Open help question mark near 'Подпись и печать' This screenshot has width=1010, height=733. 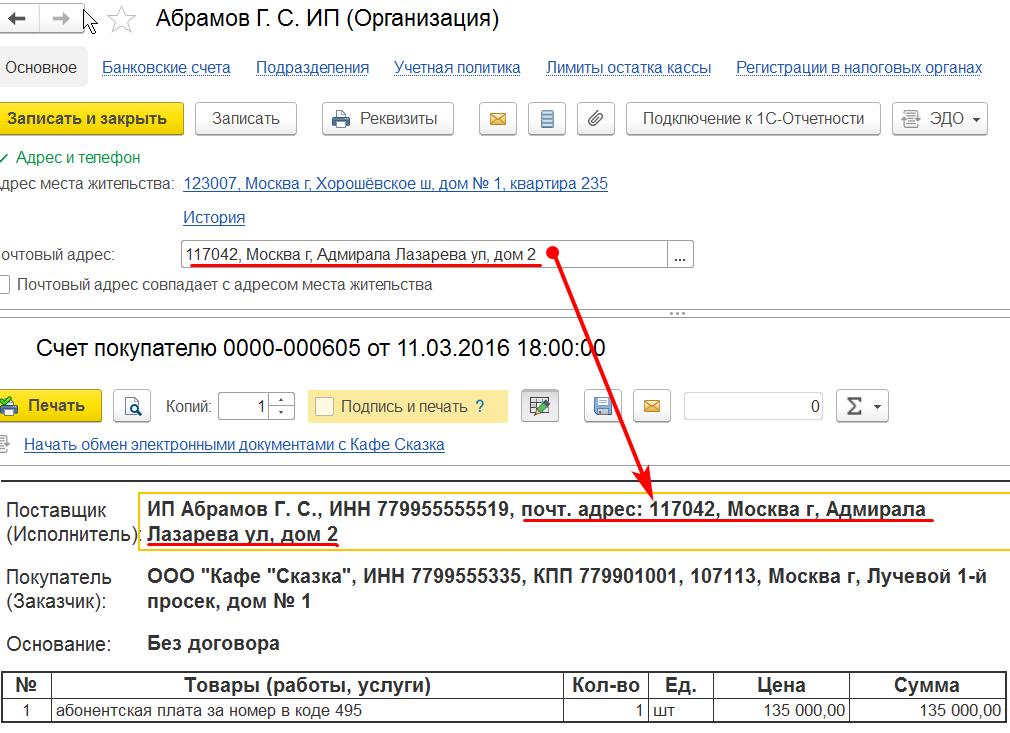[479, 406]
